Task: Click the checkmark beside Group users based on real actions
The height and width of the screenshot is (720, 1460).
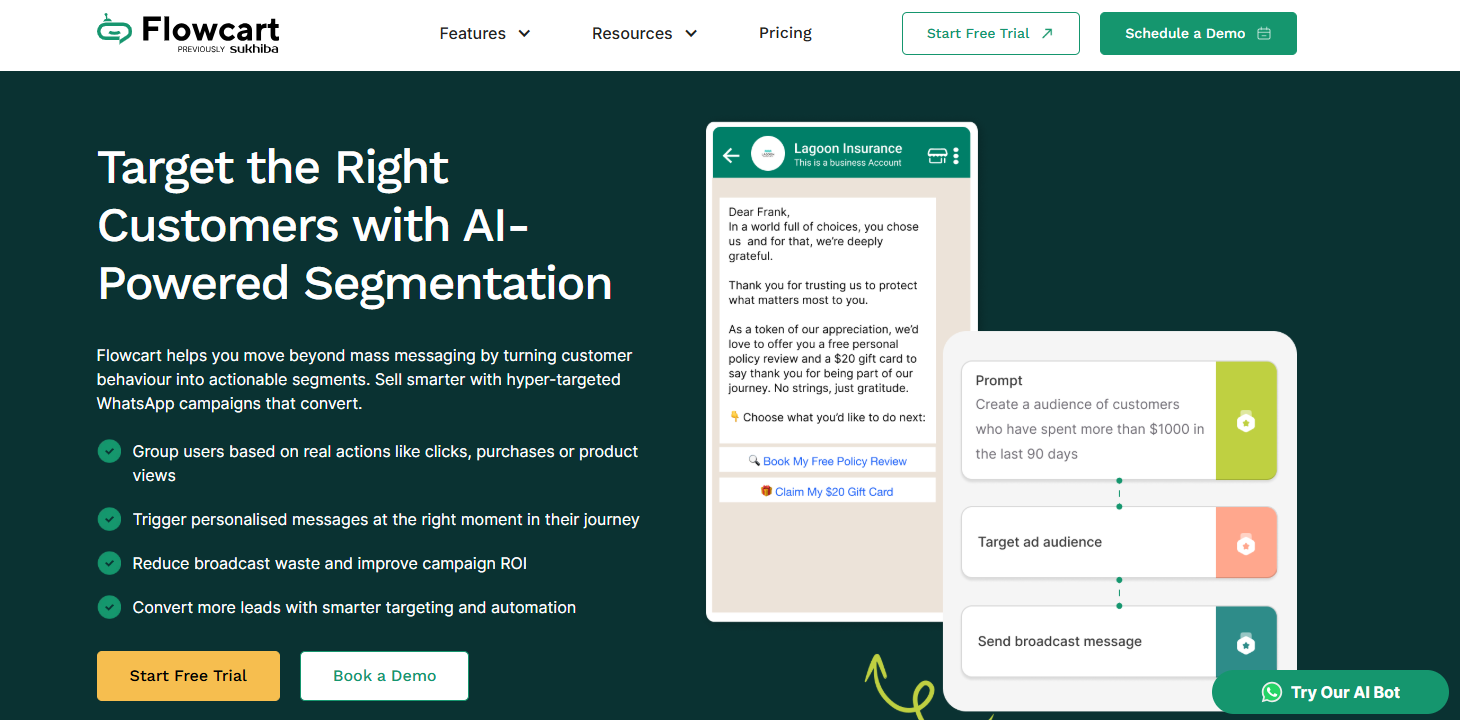Action: pos(109,452)
